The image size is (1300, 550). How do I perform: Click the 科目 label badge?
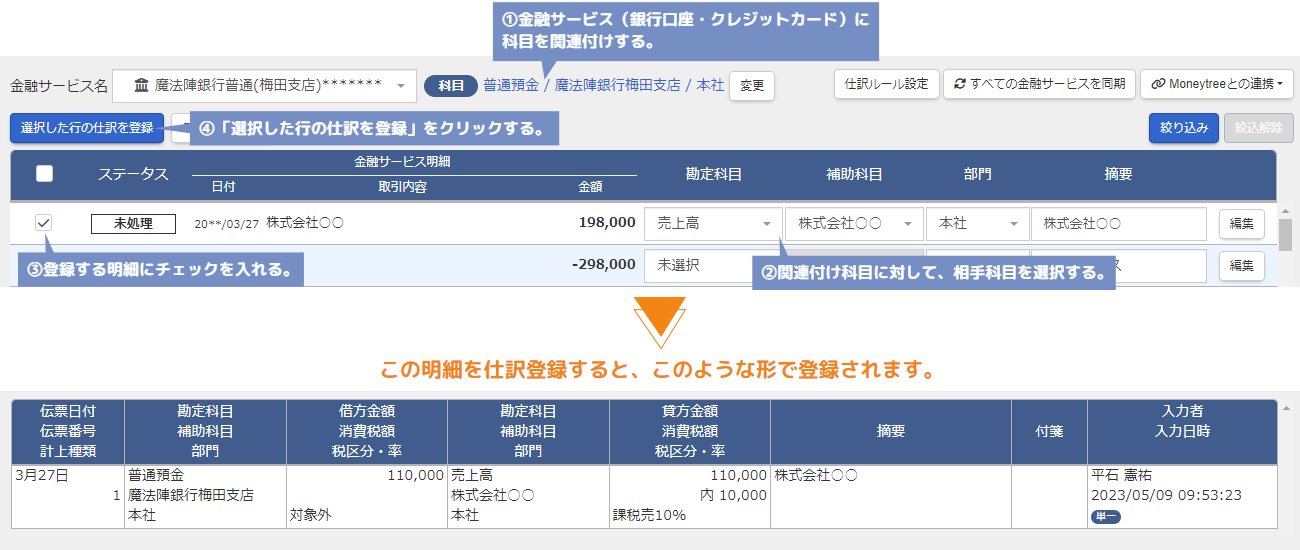(451, 86)
